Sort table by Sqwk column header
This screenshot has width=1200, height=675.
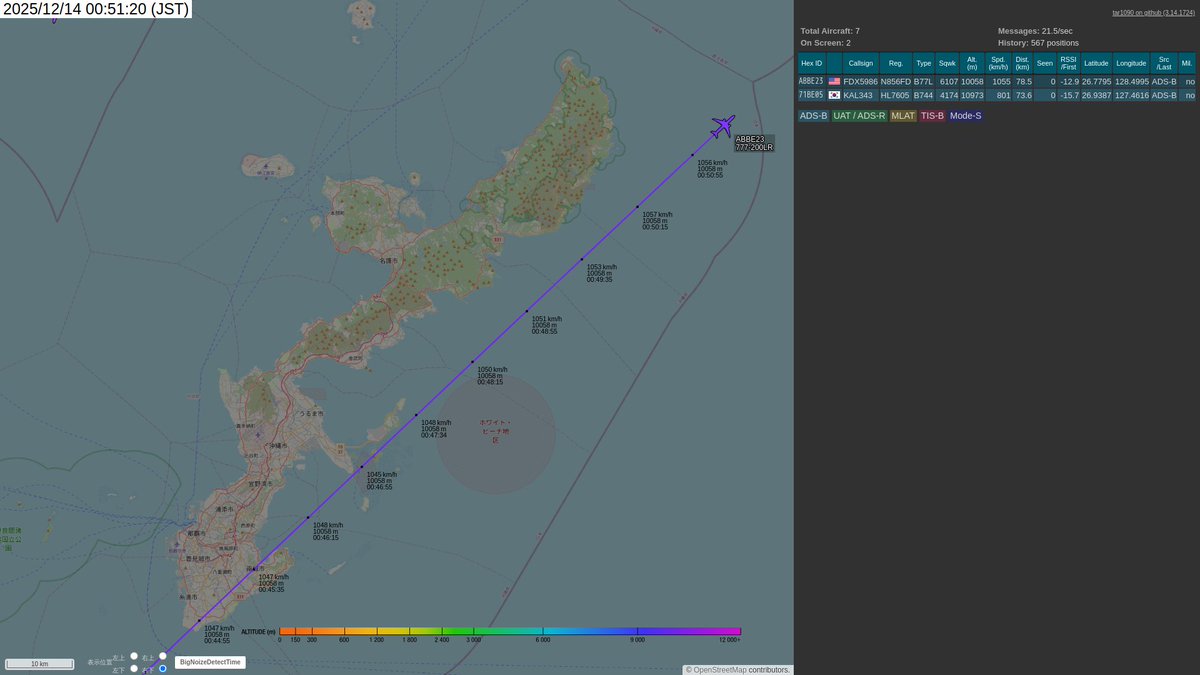click(x=947, y=63)
